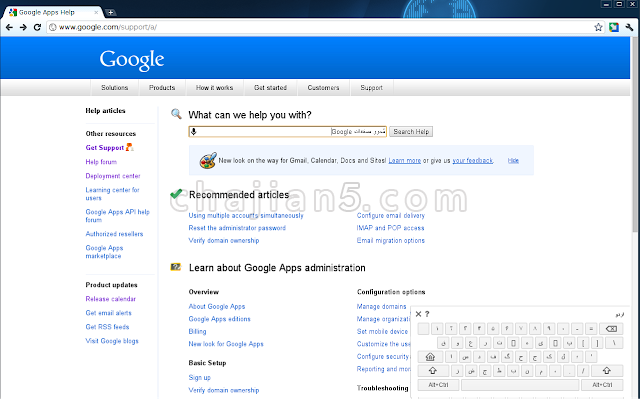Open the Get Support link
This screenshot has height=400, width=640.
pos(104,148)
